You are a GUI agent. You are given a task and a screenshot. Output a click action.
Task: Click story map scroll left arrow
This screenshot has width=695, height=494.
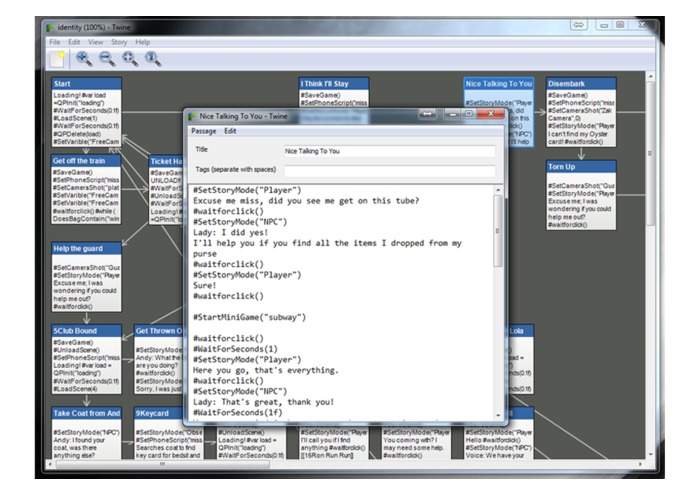[x=50, y=464]
